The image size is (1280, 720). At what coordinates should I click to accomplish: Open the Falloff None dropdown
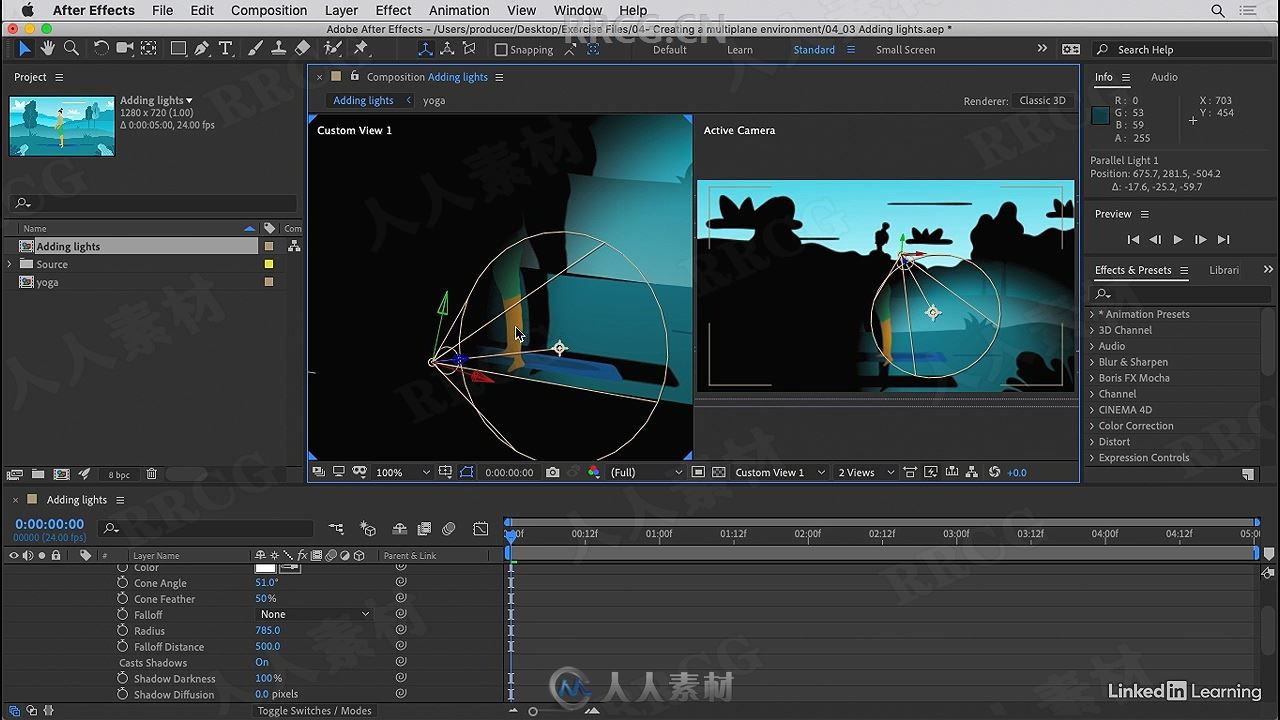click(x=314, y=614)
